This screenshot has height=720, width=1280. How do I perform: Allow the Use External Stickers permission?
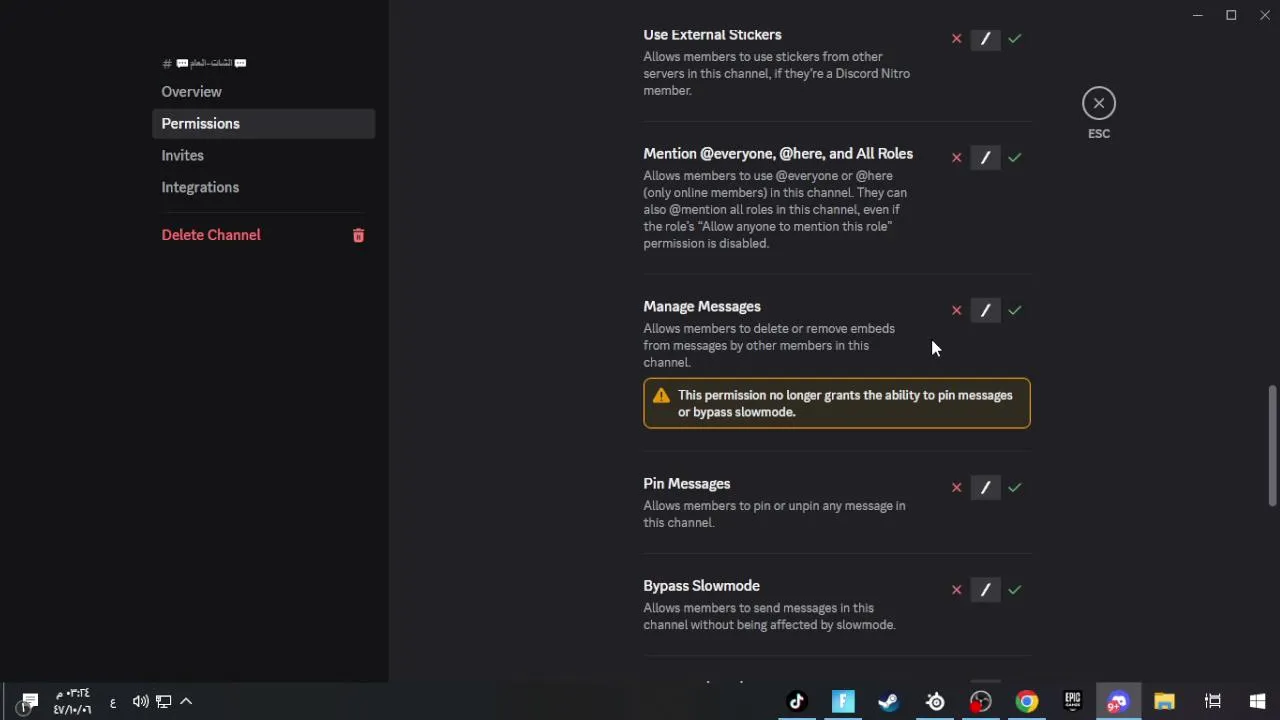pos(1015,39)
